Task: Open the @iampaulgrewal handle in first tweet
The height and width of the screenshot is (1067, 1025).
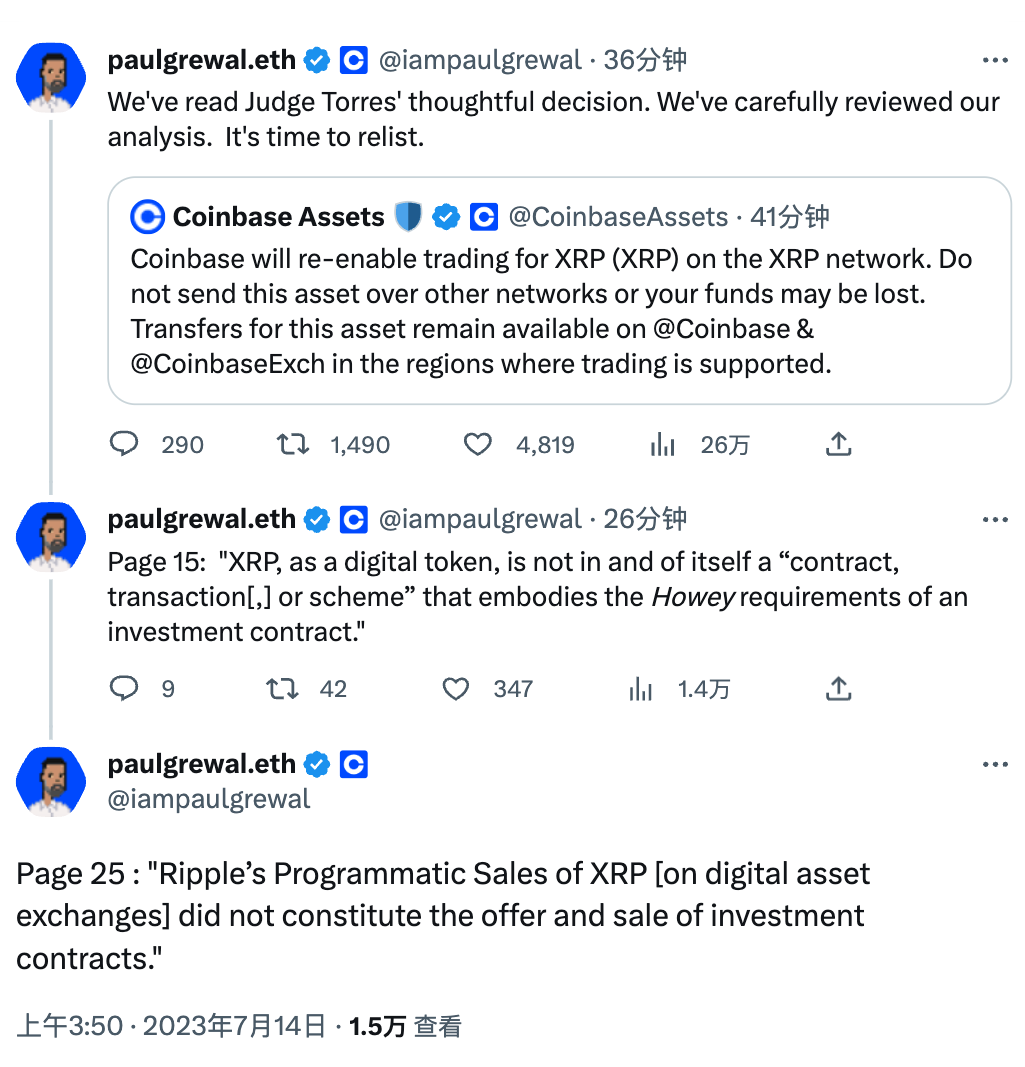Action: (479, 61)
